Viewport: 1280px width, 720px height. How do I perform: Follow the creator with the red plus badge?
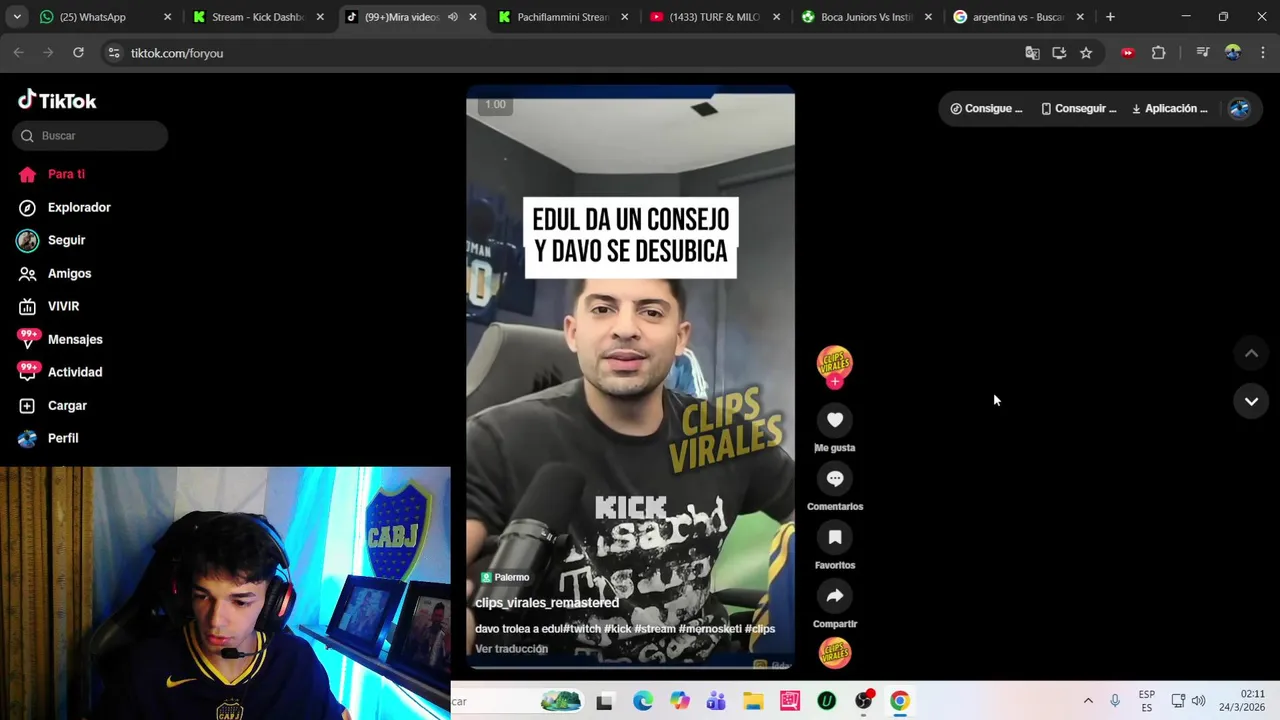click(x=835, y=381)
